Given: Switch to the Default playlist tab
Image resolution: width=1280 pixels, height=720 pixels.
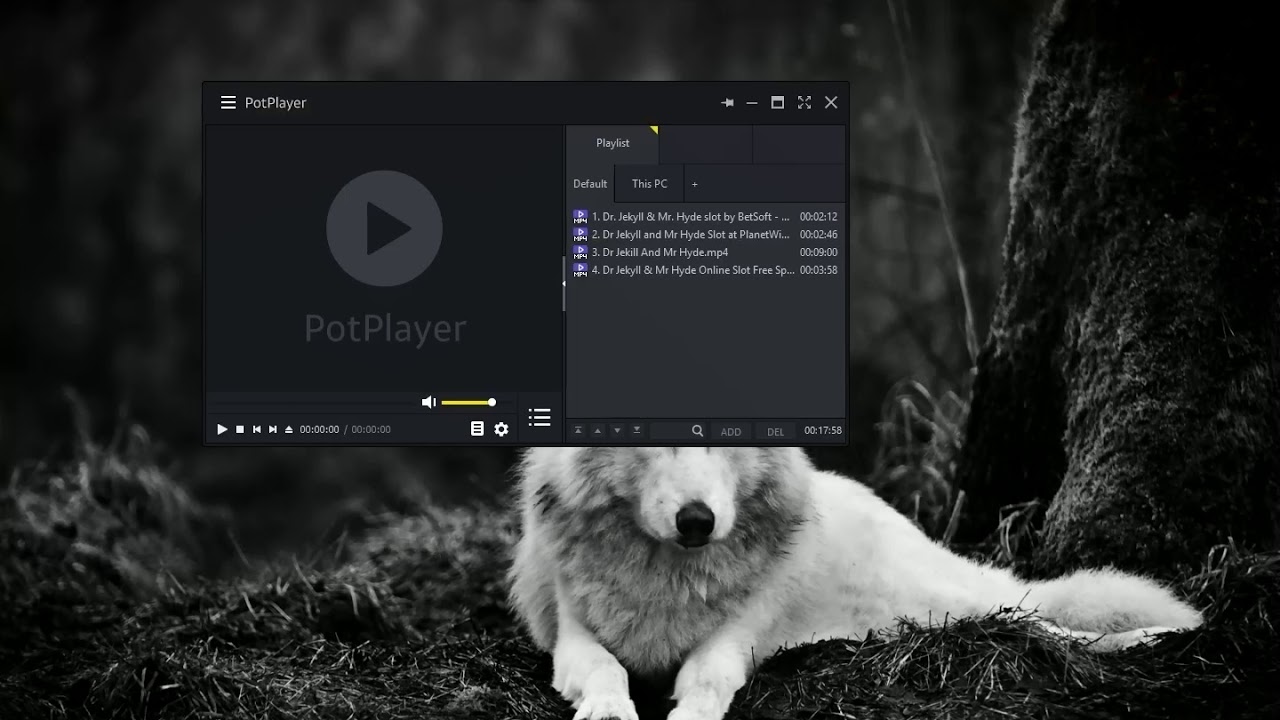Looking at the screenshot, I should (590, 184).
